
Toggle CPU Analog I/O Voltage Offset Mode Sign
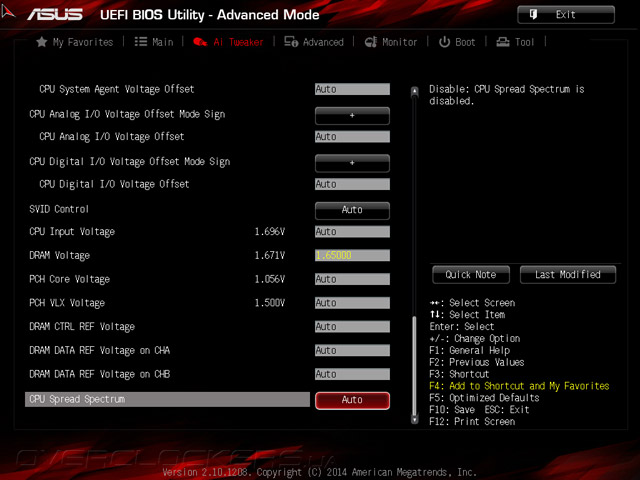(352, 116)
